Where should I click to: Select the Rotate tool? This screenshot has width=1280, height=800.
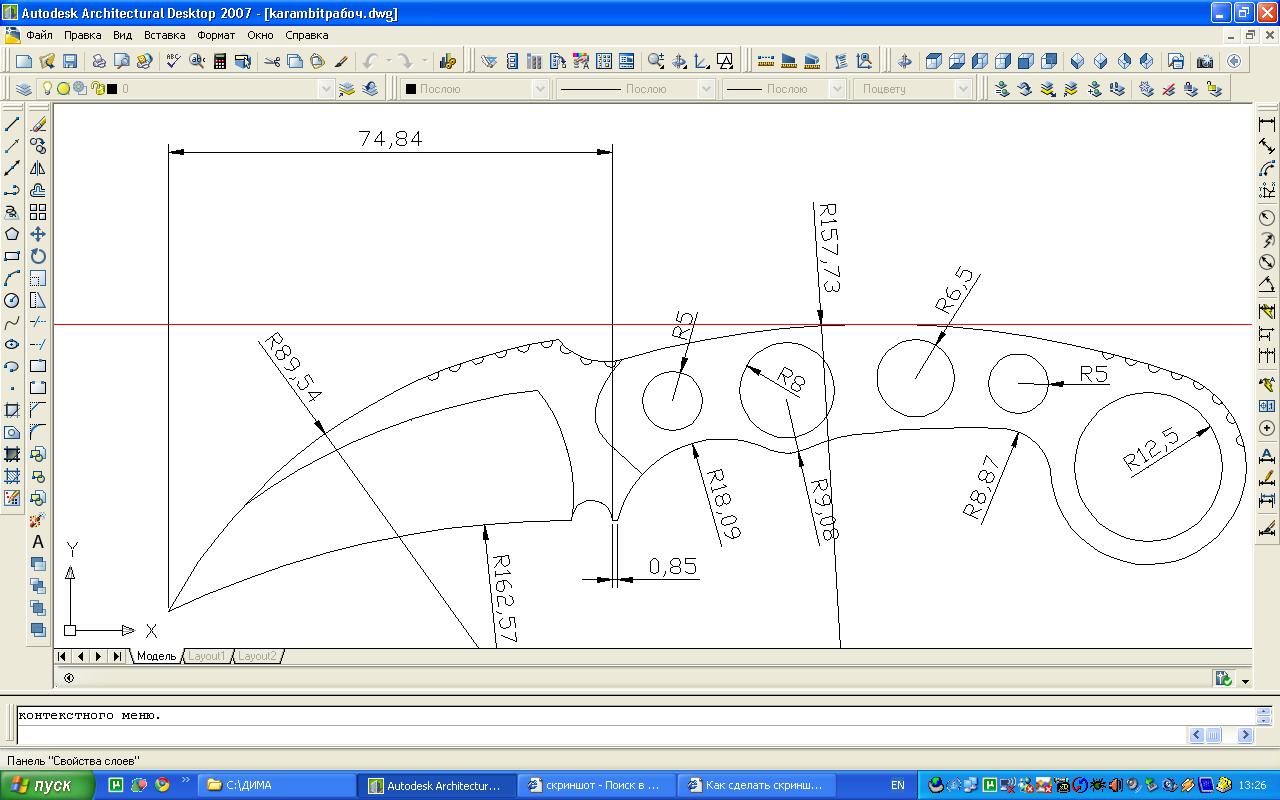[38, 256]
